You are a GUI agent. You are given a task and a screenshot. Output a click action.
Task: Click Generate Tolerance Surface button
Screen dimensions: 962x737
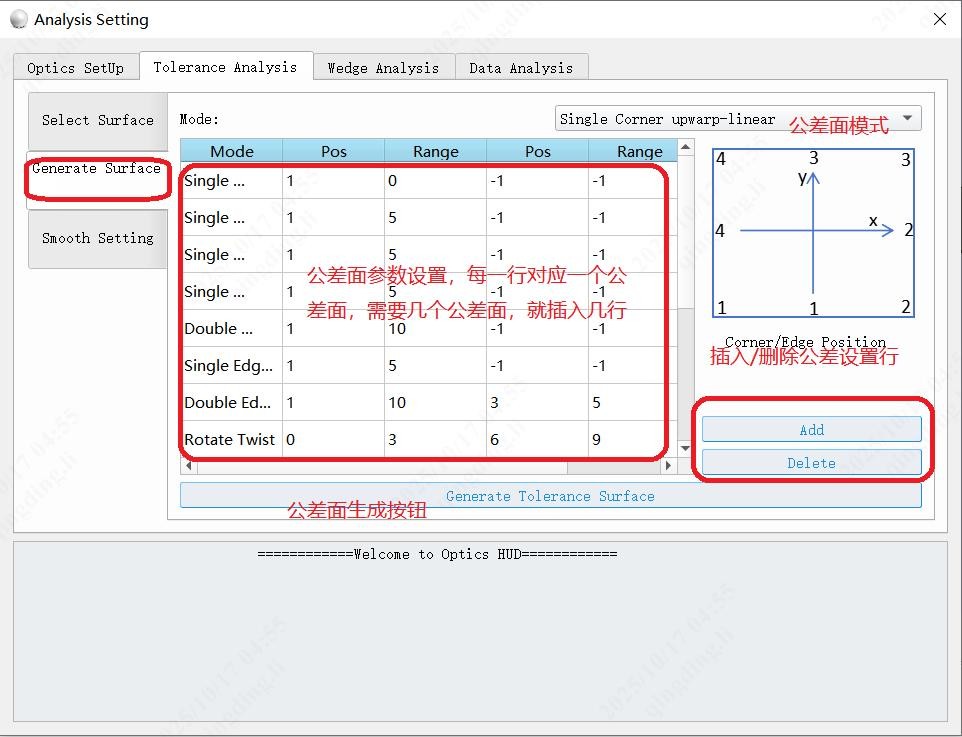[550, 496]
